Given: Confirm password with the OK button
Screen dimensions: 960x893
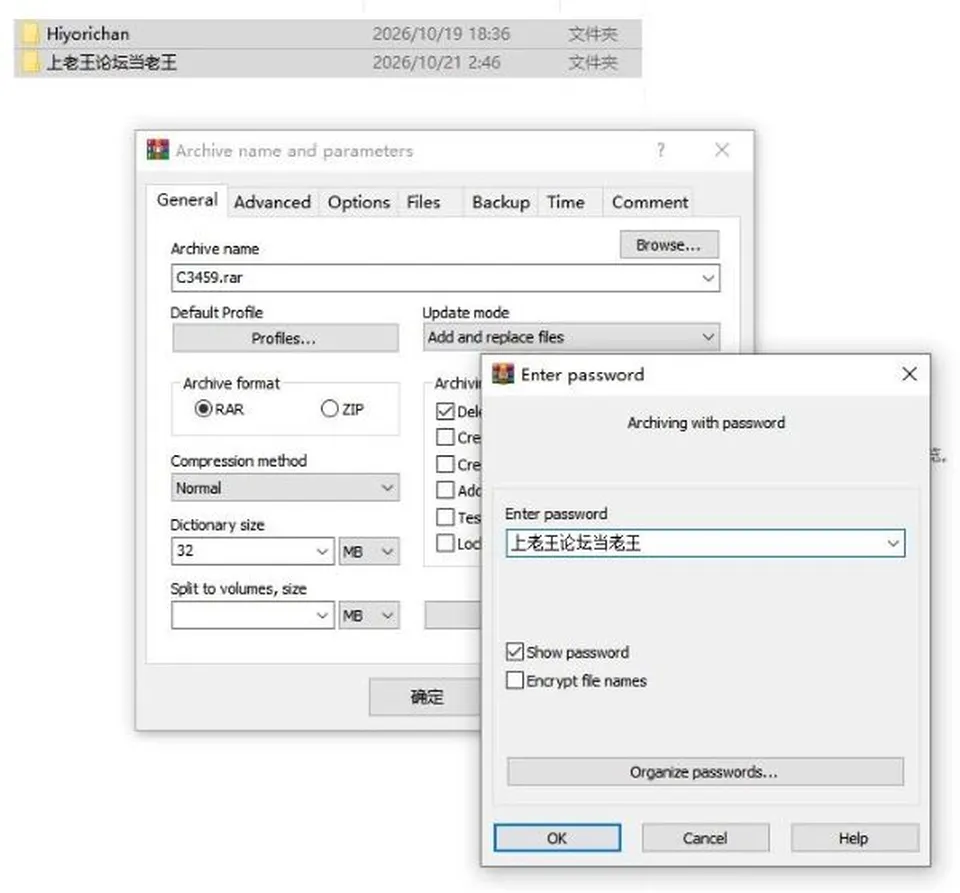Looking at the screenshot, I should click(x=557, y=837).
